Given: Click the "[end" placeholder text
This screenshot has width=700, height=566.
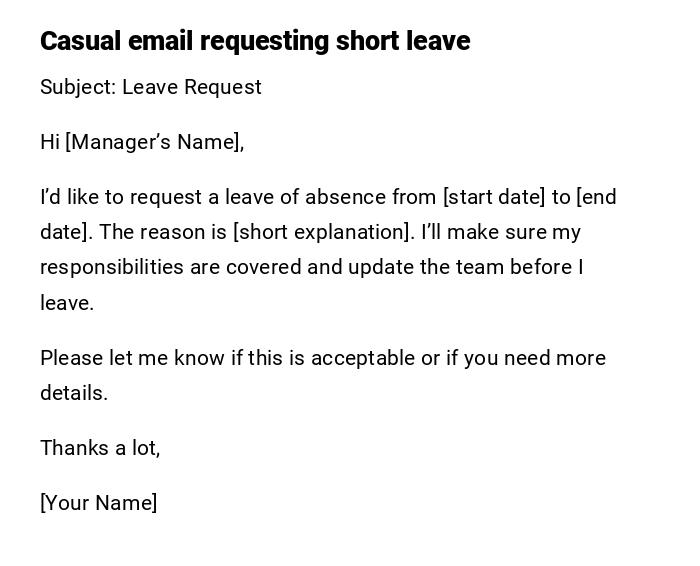Looking at the screenshot, I should 597,197.
